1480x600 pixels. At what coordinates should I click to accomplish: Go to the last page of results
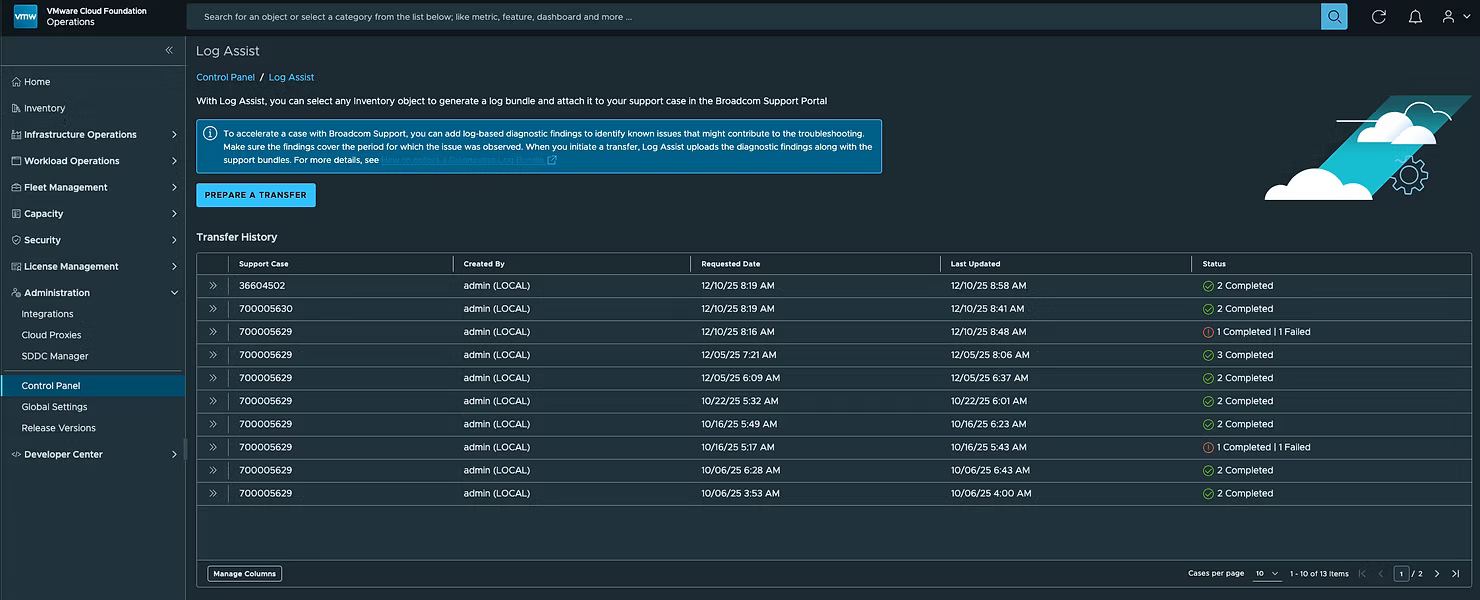[1455, 574]
